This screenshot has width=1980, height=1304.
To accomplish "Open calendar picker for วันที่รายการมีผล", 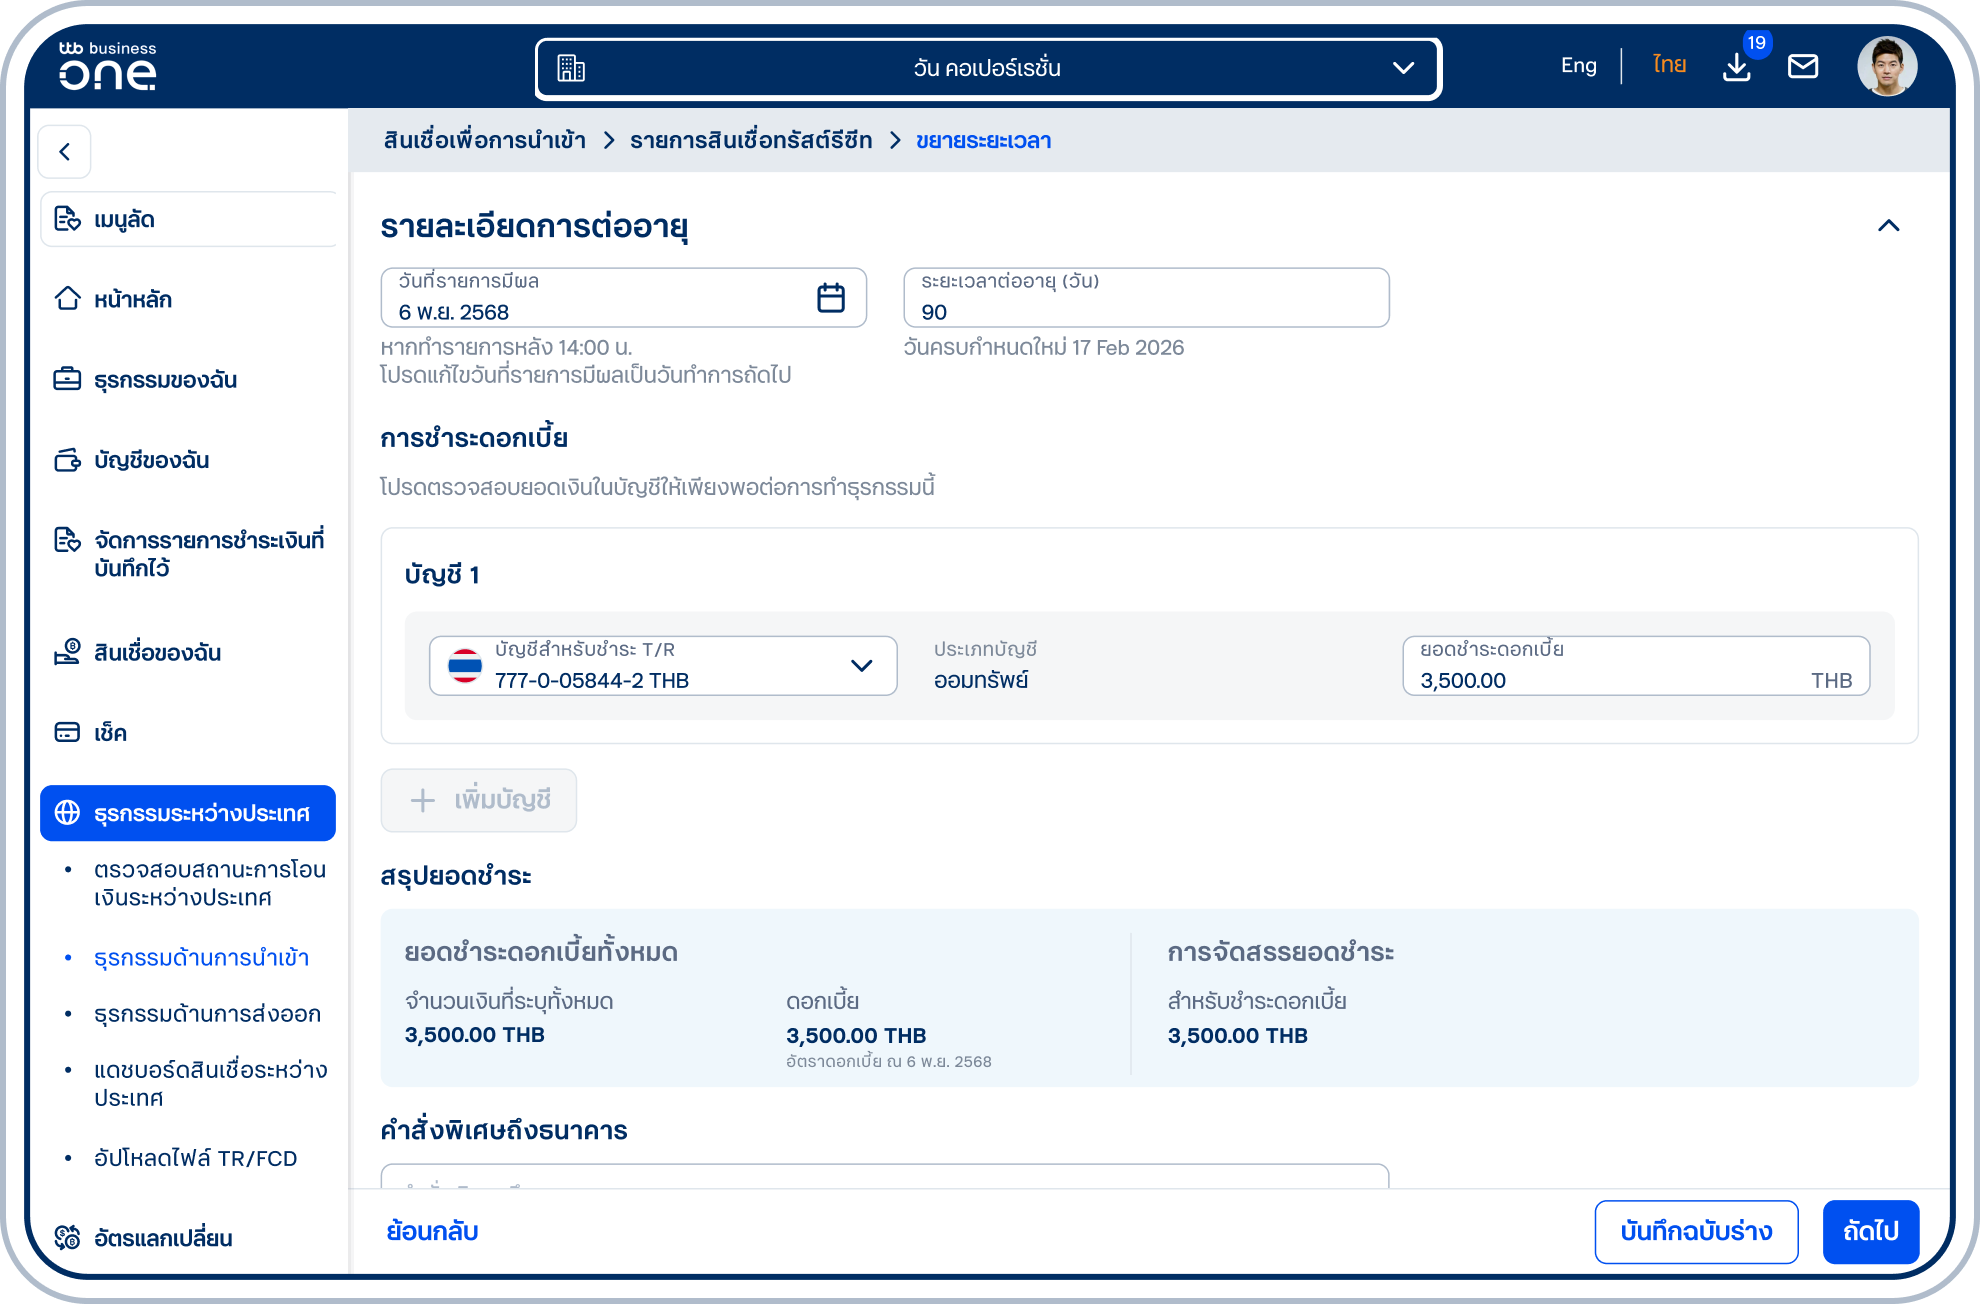I will point(831,297).
